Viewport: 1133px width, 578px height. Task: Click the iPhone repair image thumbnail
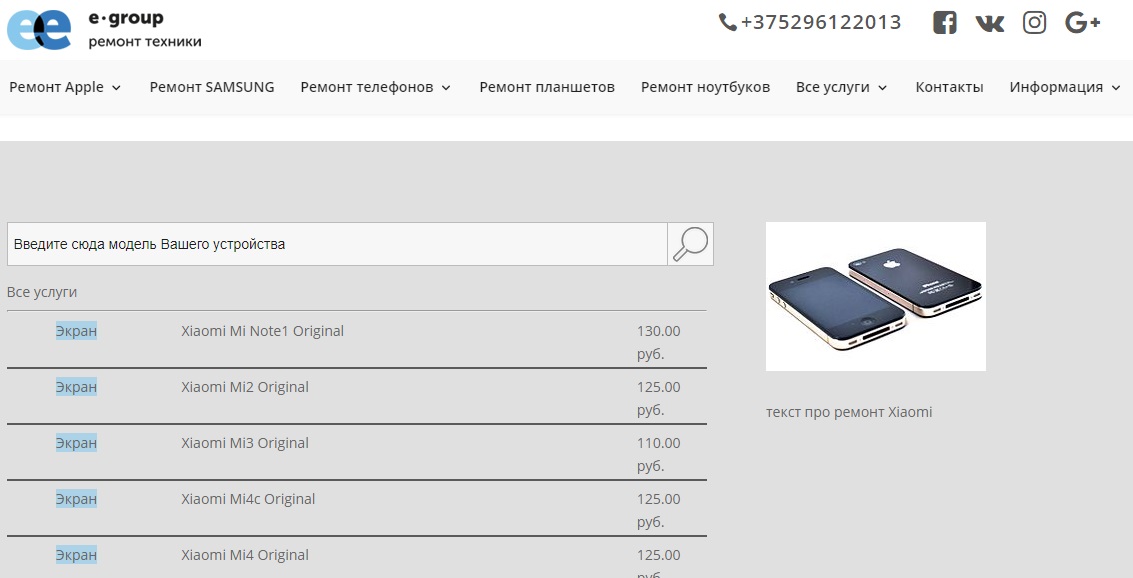tap(876, 296)
